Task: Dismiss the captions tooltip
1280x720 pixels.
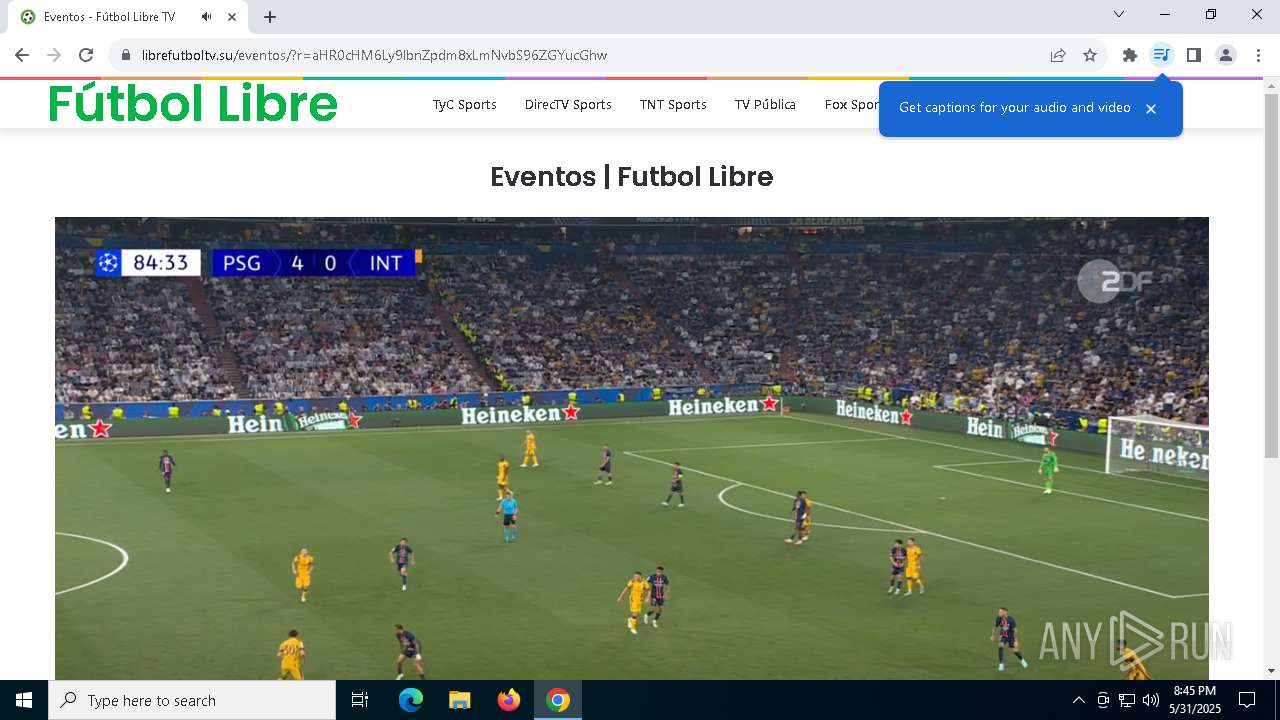Action: click(1151, 109)
